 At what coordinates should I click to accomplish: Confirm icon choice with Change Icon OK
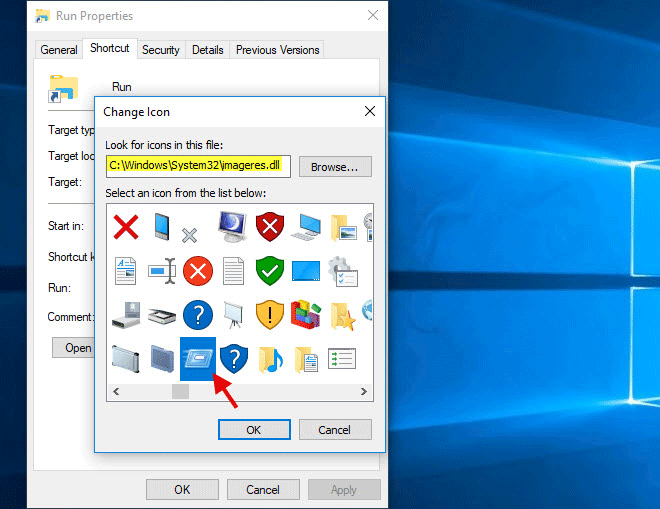(x=254, y=429)
